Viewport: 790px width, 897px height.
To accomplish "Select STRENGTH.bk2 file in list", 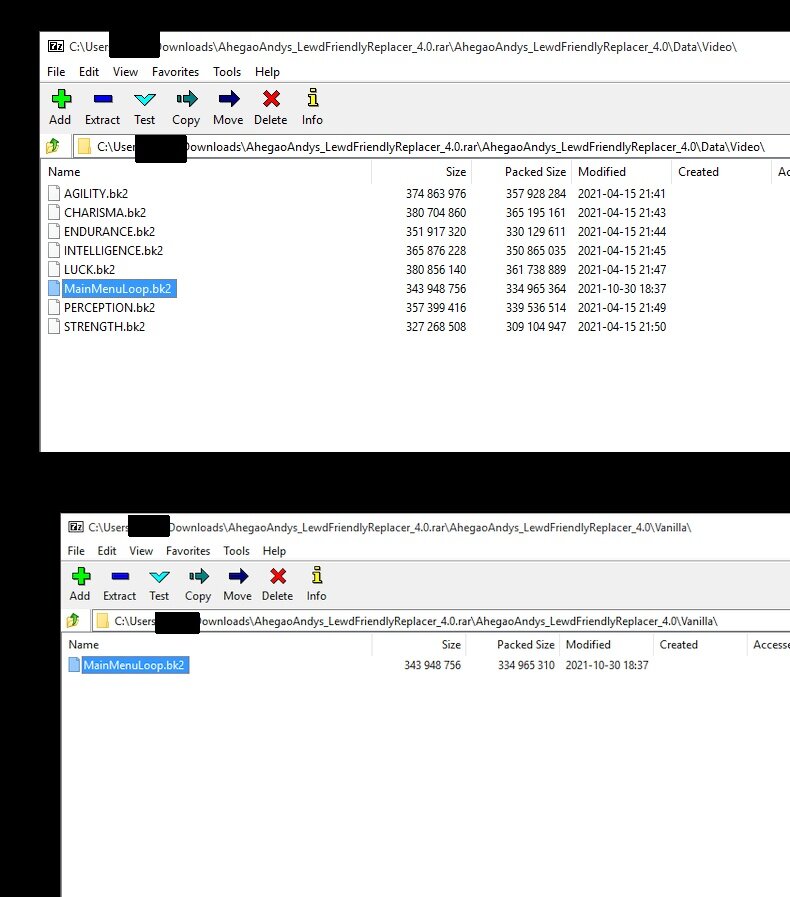I will [x=103, y=327].
